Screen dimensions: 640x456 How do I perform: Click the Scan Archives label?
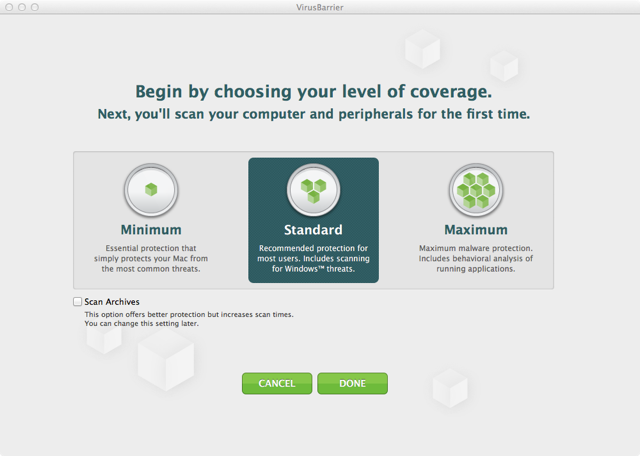click(112, 302)
